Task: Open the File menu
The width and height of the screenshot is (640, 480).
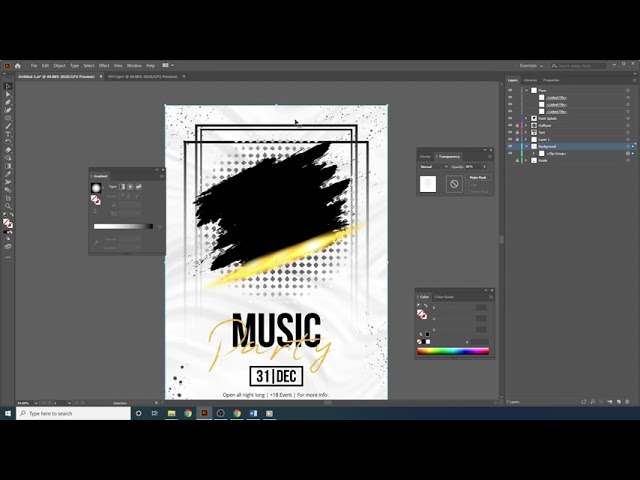Action: 34,65
